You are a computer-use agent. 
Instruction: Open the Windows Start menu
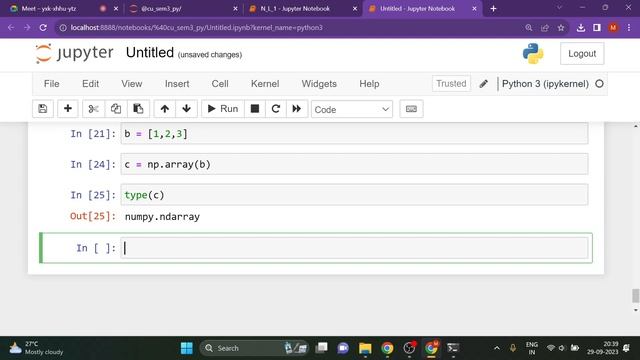tap(187, 348)
